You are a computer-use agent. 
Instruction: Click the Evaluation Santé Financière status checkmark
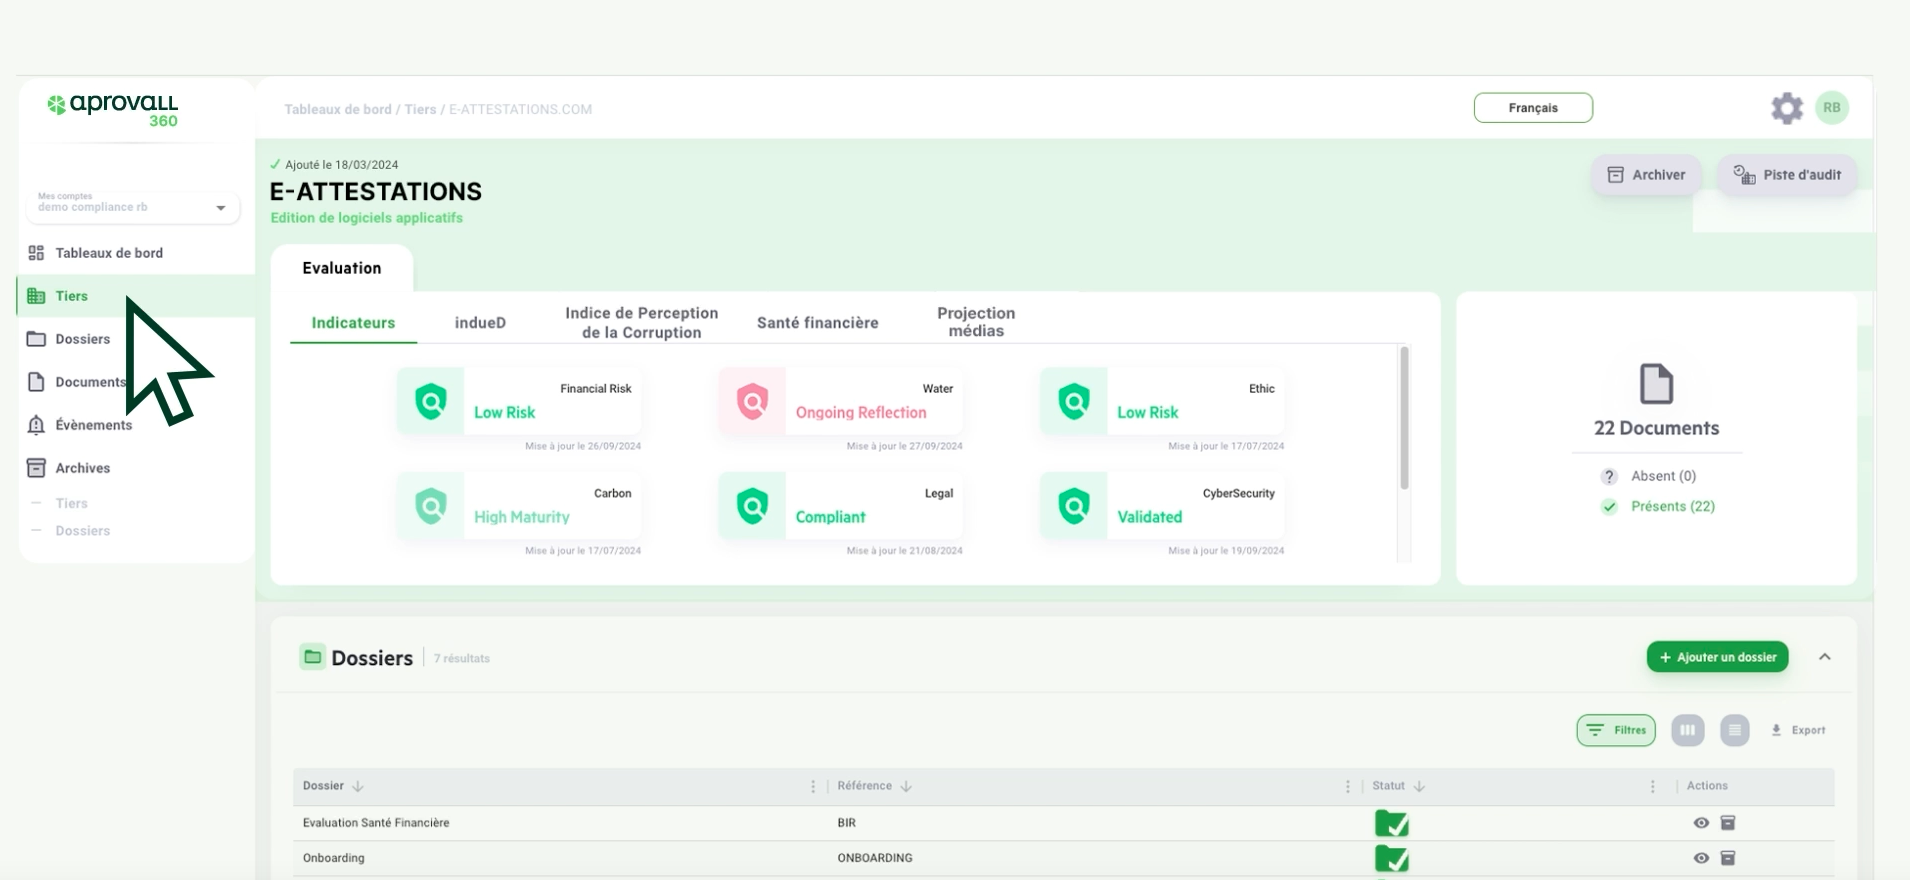[1392, 824]
